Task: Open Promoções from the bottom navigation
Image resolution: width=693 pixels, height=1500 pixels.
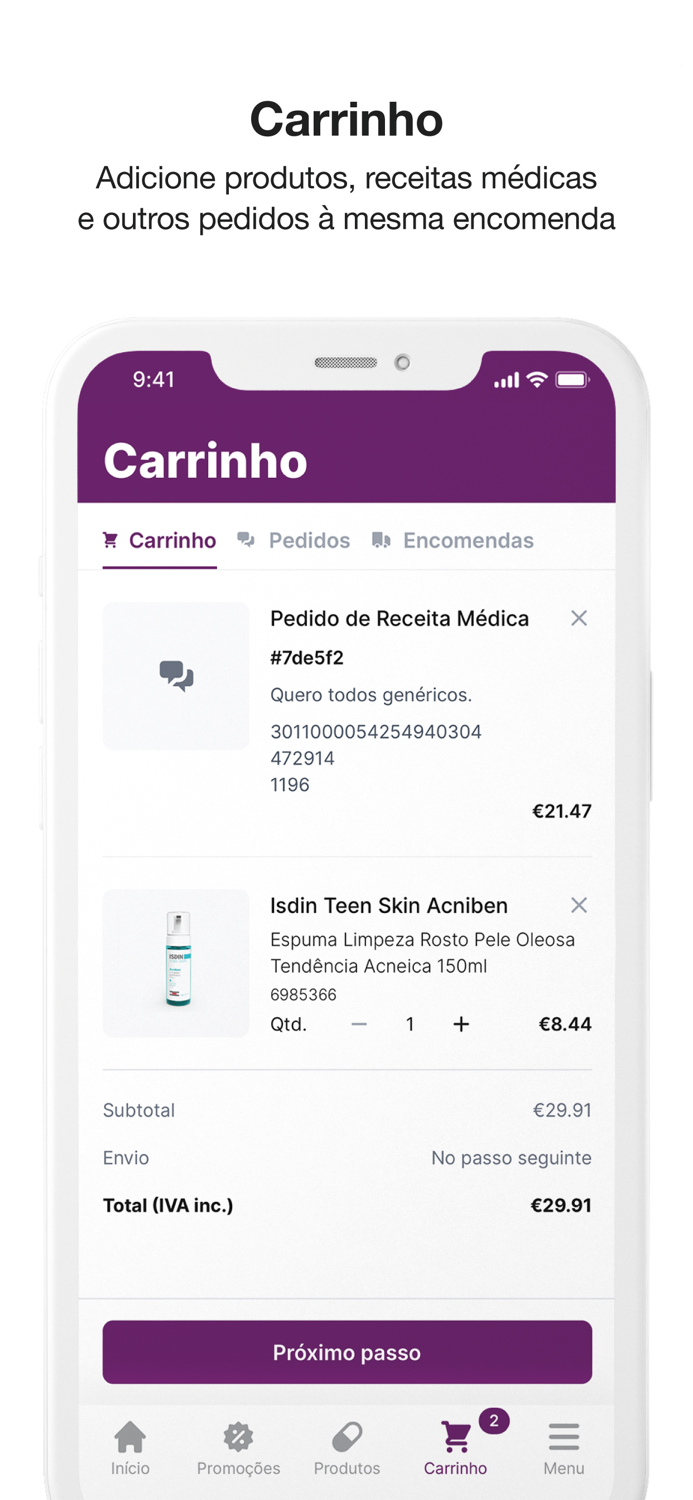Action: (238, 1435)
